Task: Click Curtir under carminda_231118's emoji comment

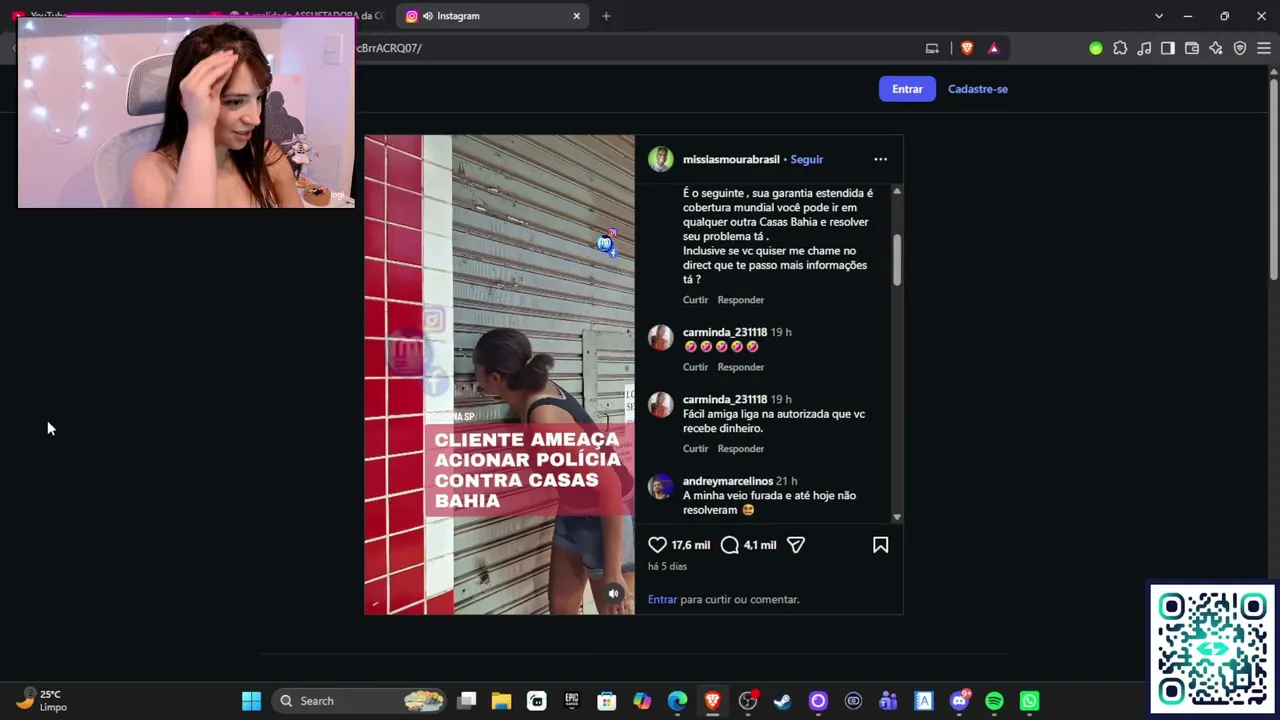Action: tap(695, 367)
